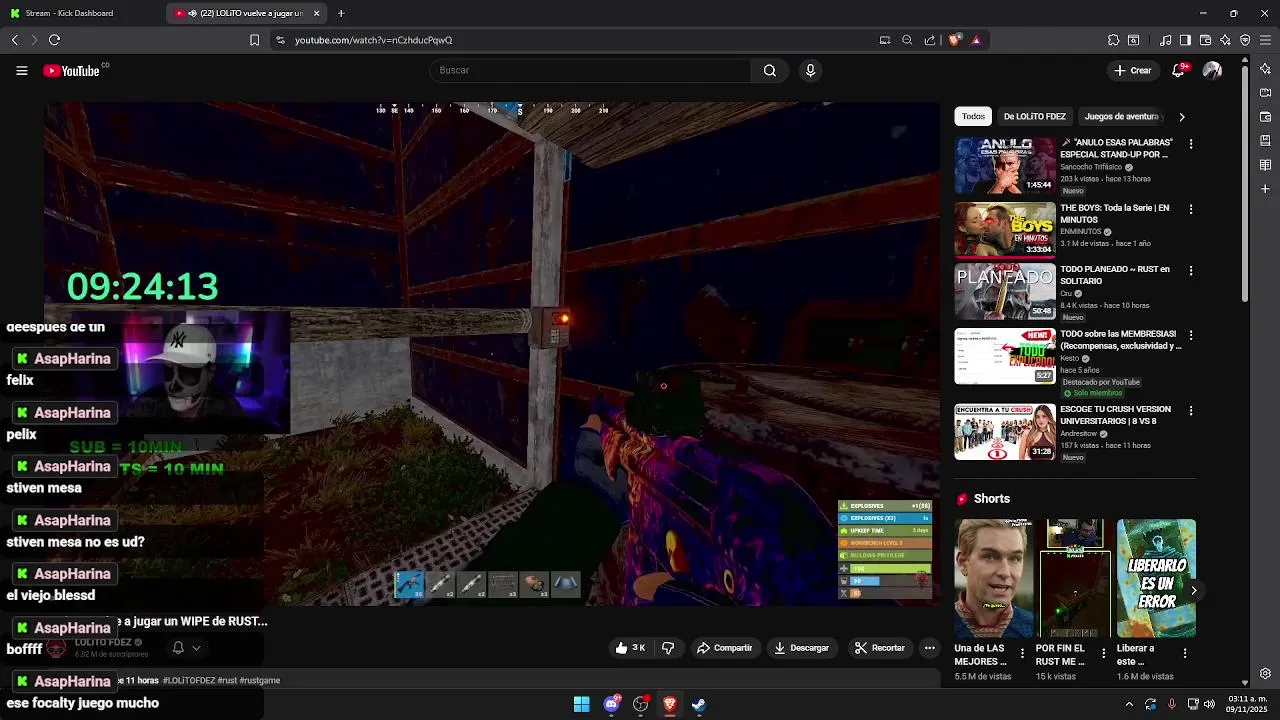1280x720 pixels.
Task: Open Leo AI sparkle icon in the toolbar
Action: click(1225, 40)
